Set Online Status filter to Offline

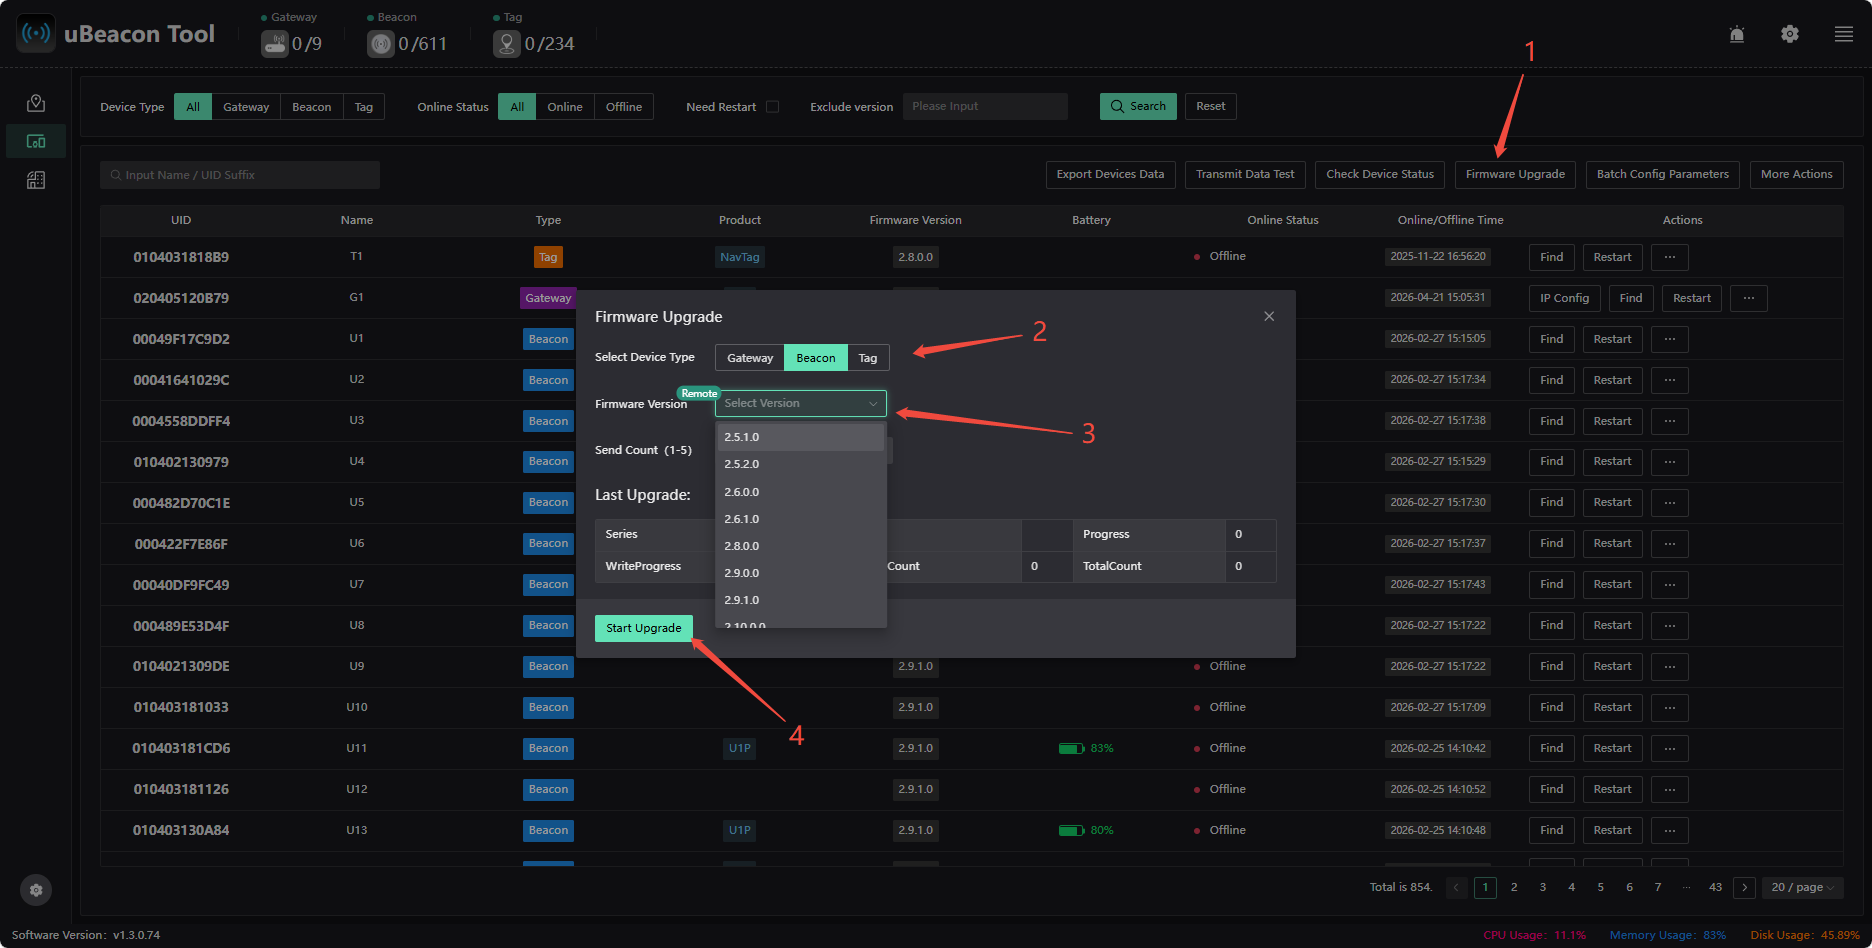624,107
